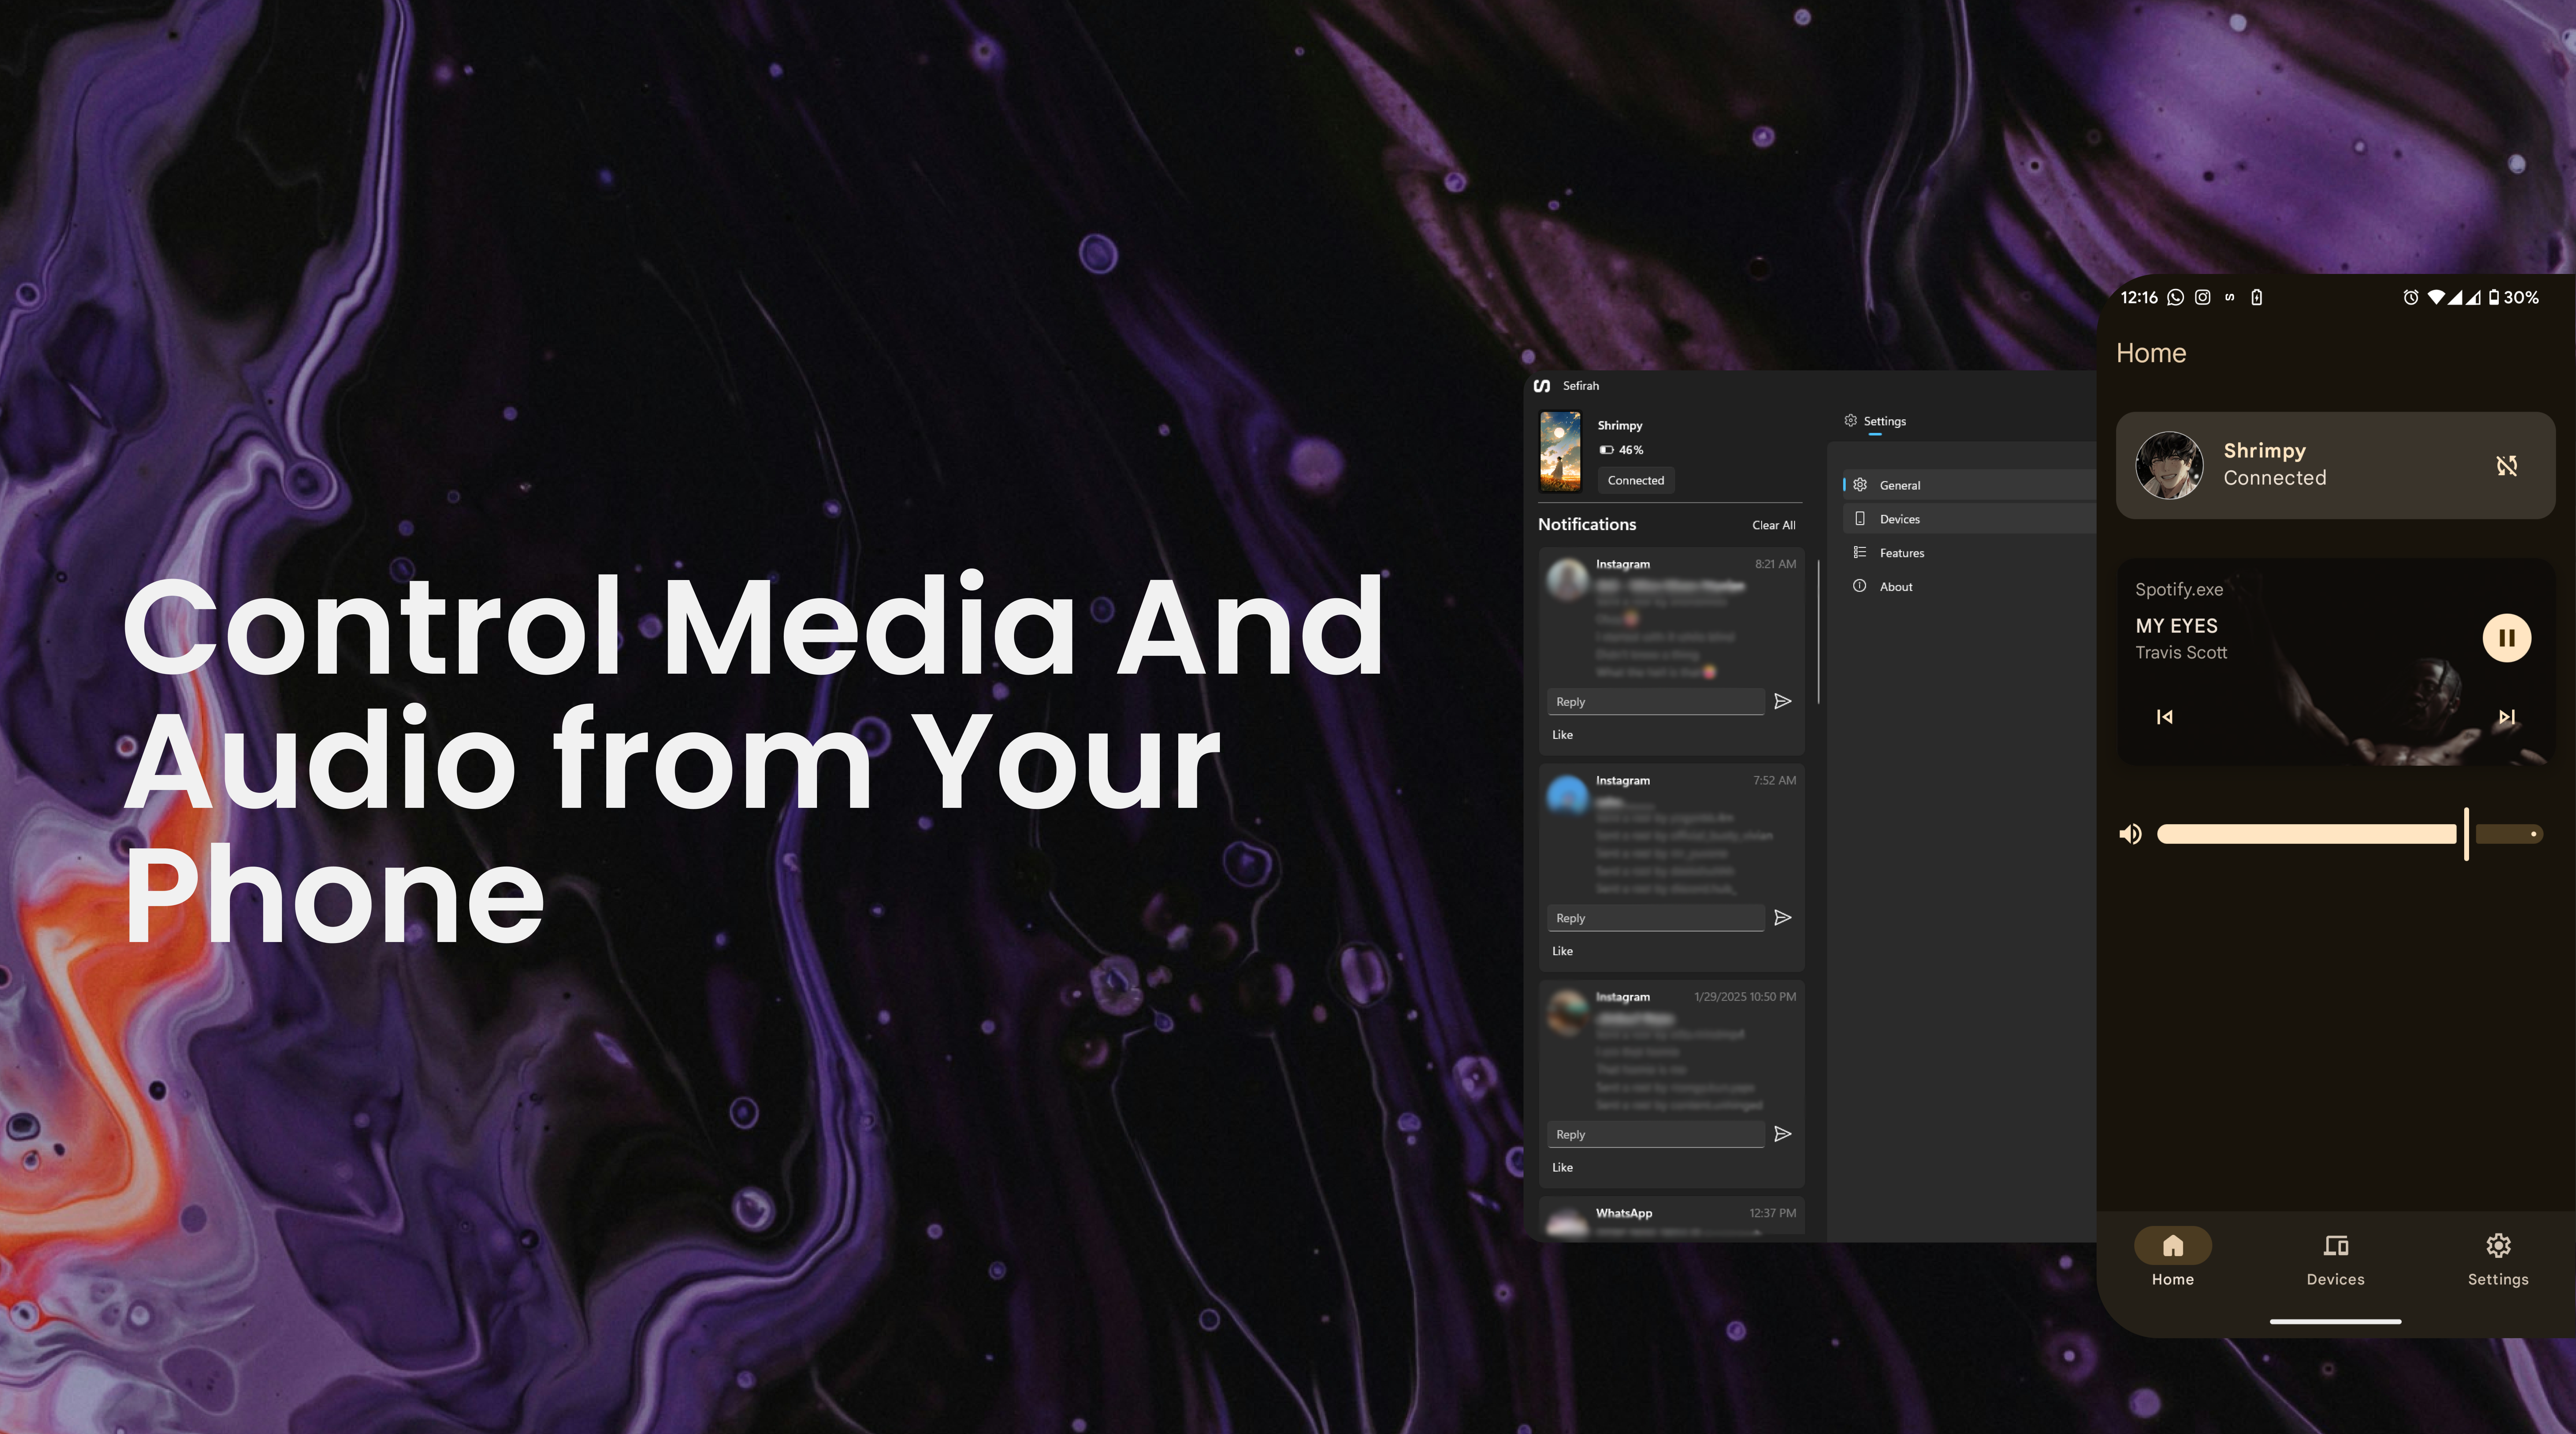
Task: Select Devices in settings sidebar
Action: coord(1969,519)
